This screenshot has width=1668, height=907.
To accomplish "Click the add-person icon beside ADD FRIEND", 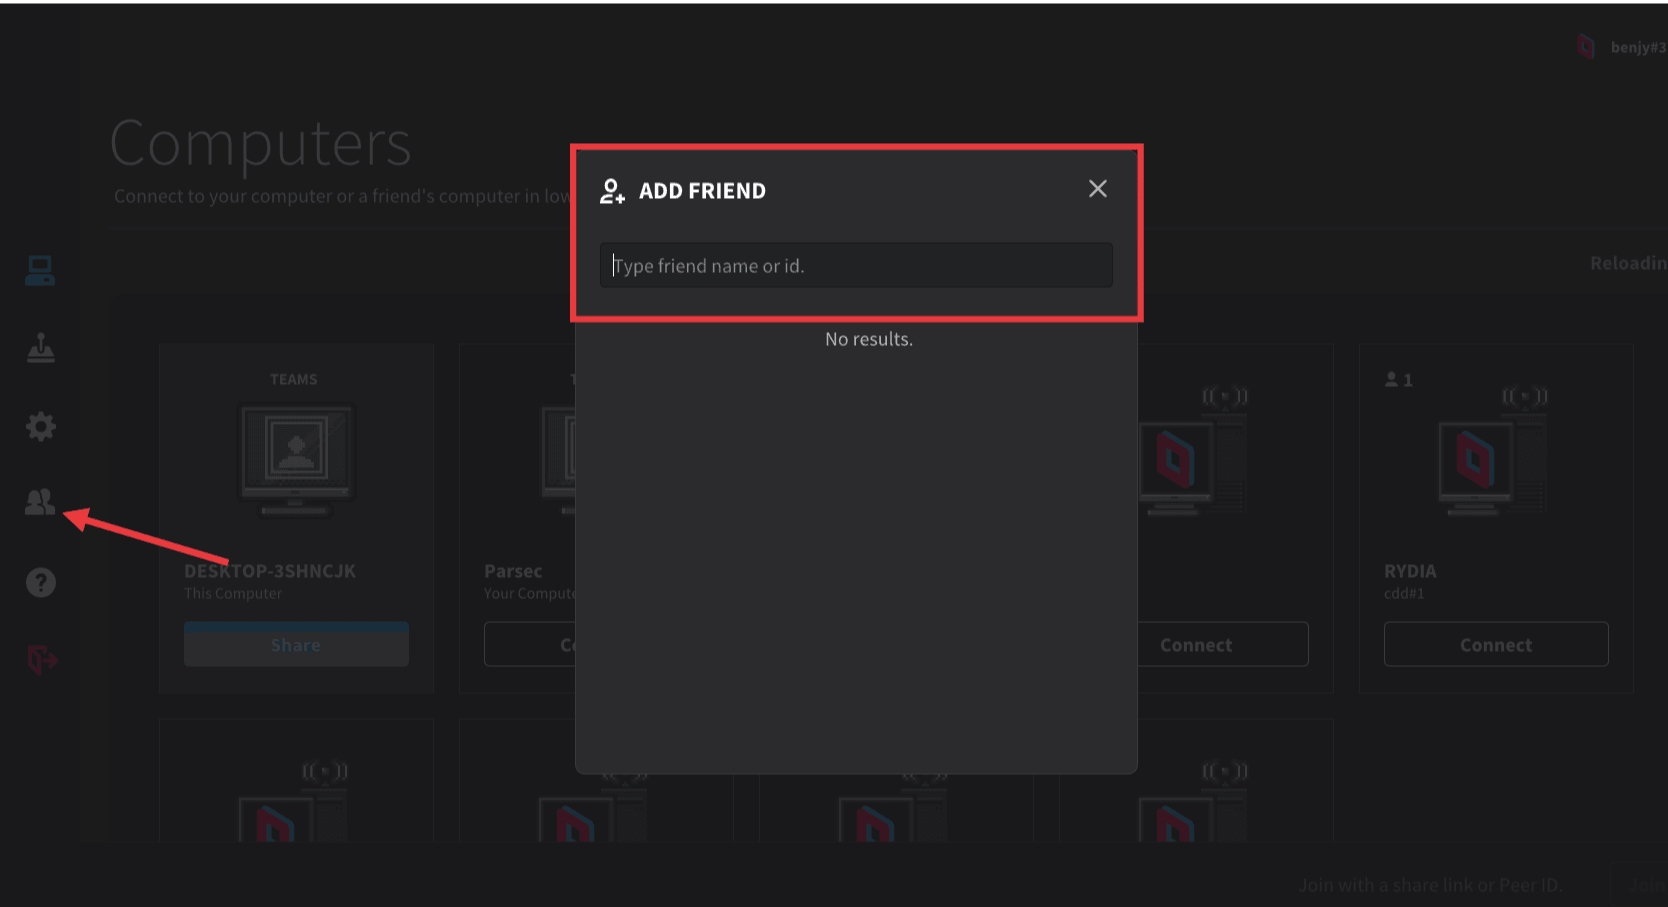I will (612, 191).
